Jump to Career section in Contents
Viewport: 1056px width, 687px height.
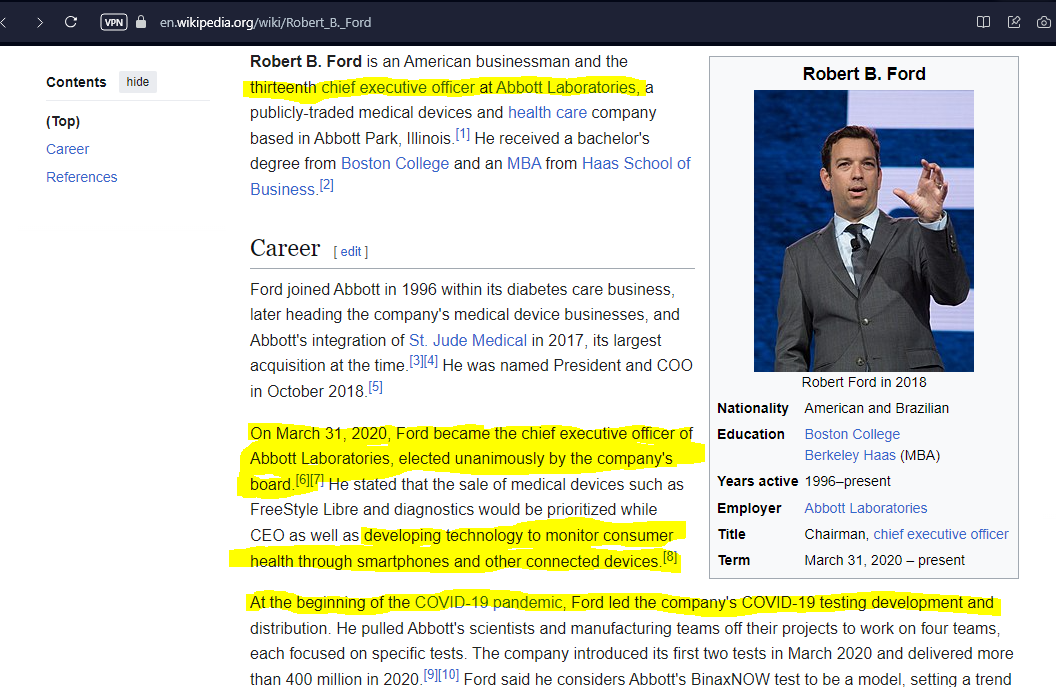click(x=67, y=149)
